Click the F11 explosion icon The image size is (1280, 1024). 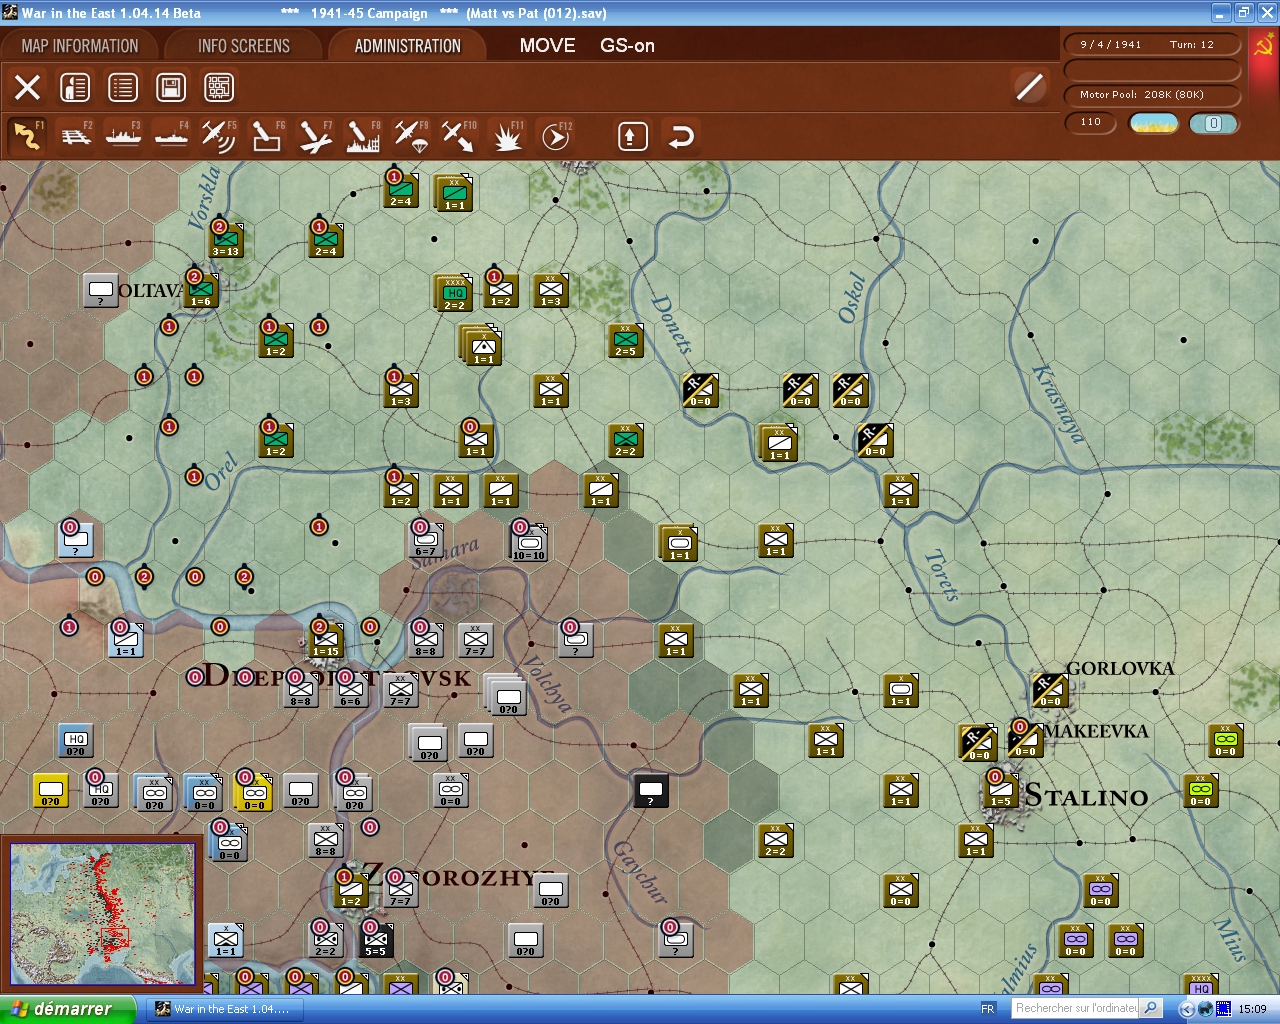tap(507, 136)
